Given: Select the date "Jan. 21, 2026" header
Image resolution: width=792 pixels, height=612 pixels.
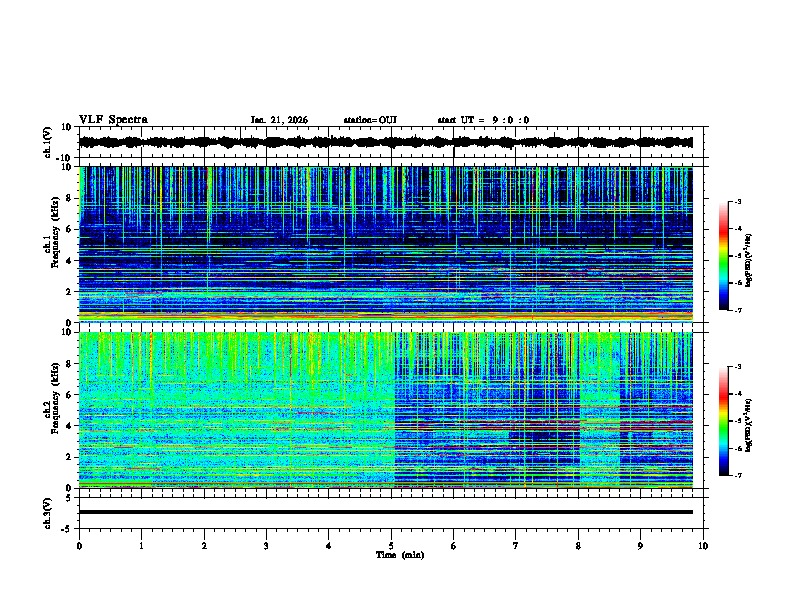Looking at the screenshot, I should click(x=279, y=120).
